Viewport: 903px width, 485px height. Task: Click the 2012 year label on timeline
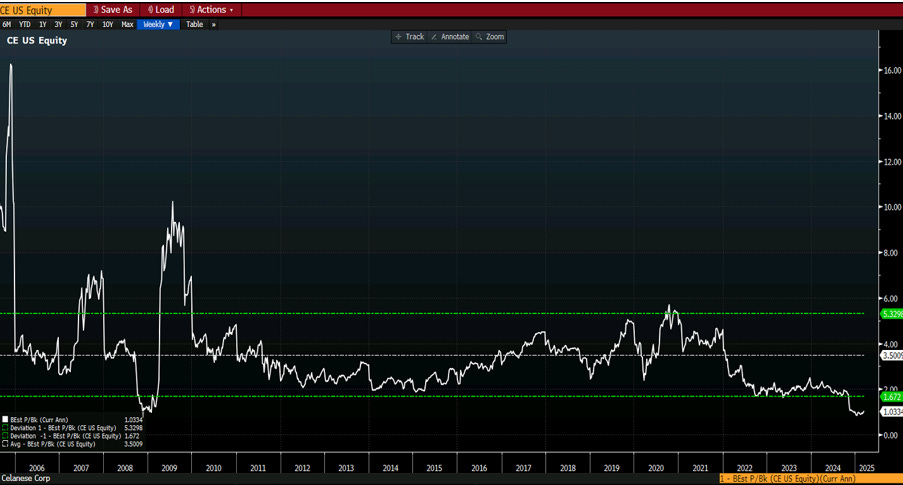point(302,468)
